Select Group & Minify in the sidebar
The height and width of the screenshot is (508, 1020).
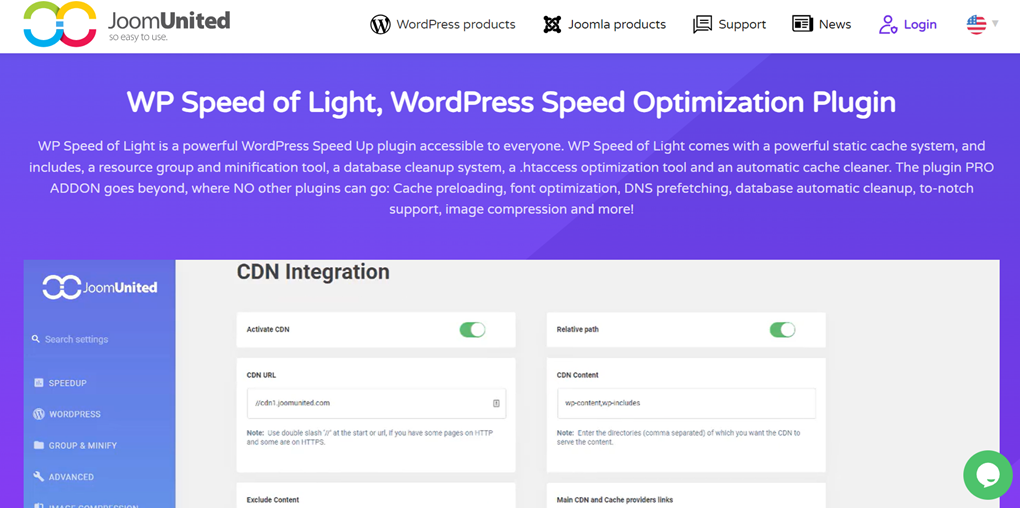click(x=83, y=446)
